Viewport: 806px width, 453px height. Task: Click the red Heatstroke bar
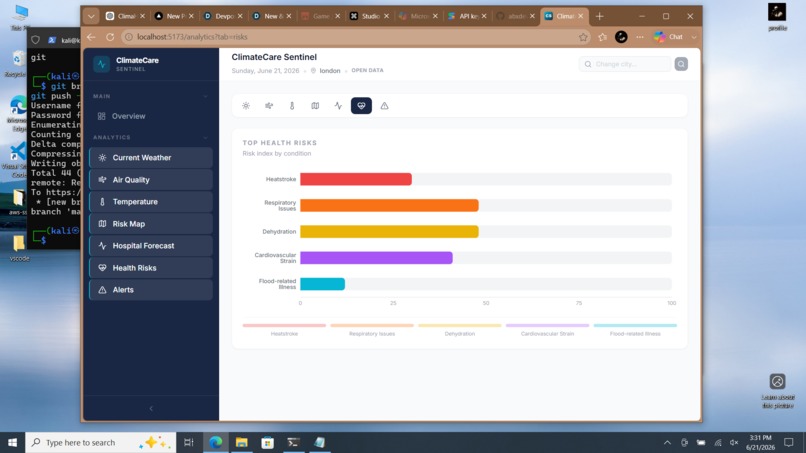point(356,179)
